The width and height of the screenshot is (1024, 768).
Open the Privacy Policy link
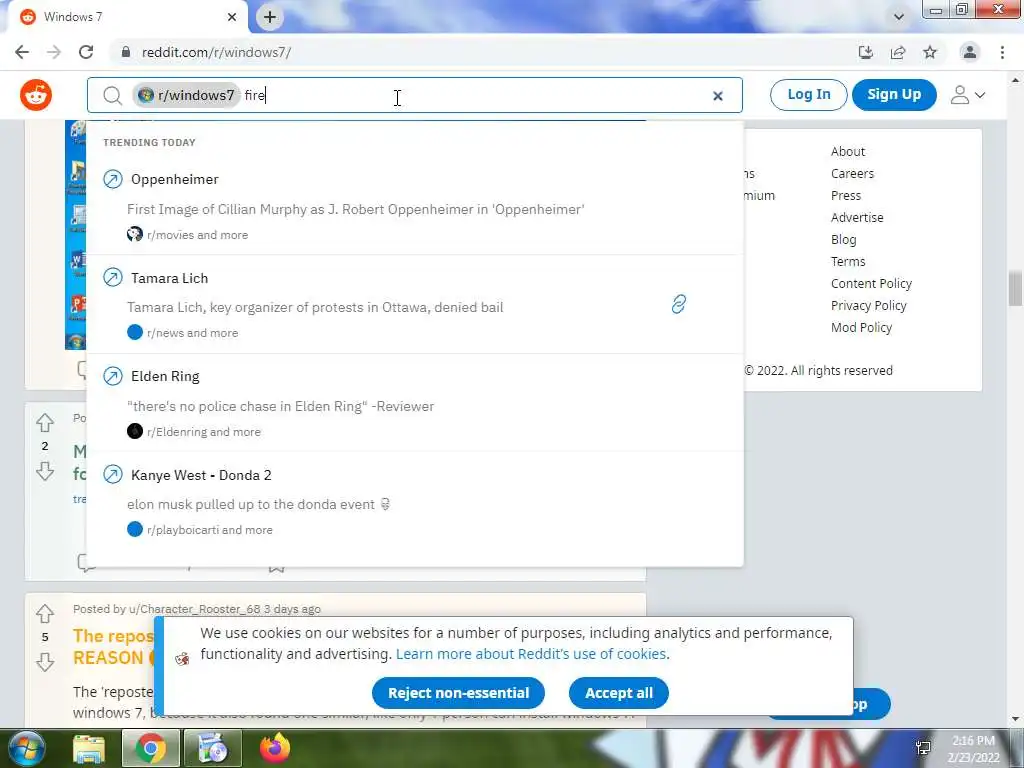pyautogui.click(x=869, y=306)
